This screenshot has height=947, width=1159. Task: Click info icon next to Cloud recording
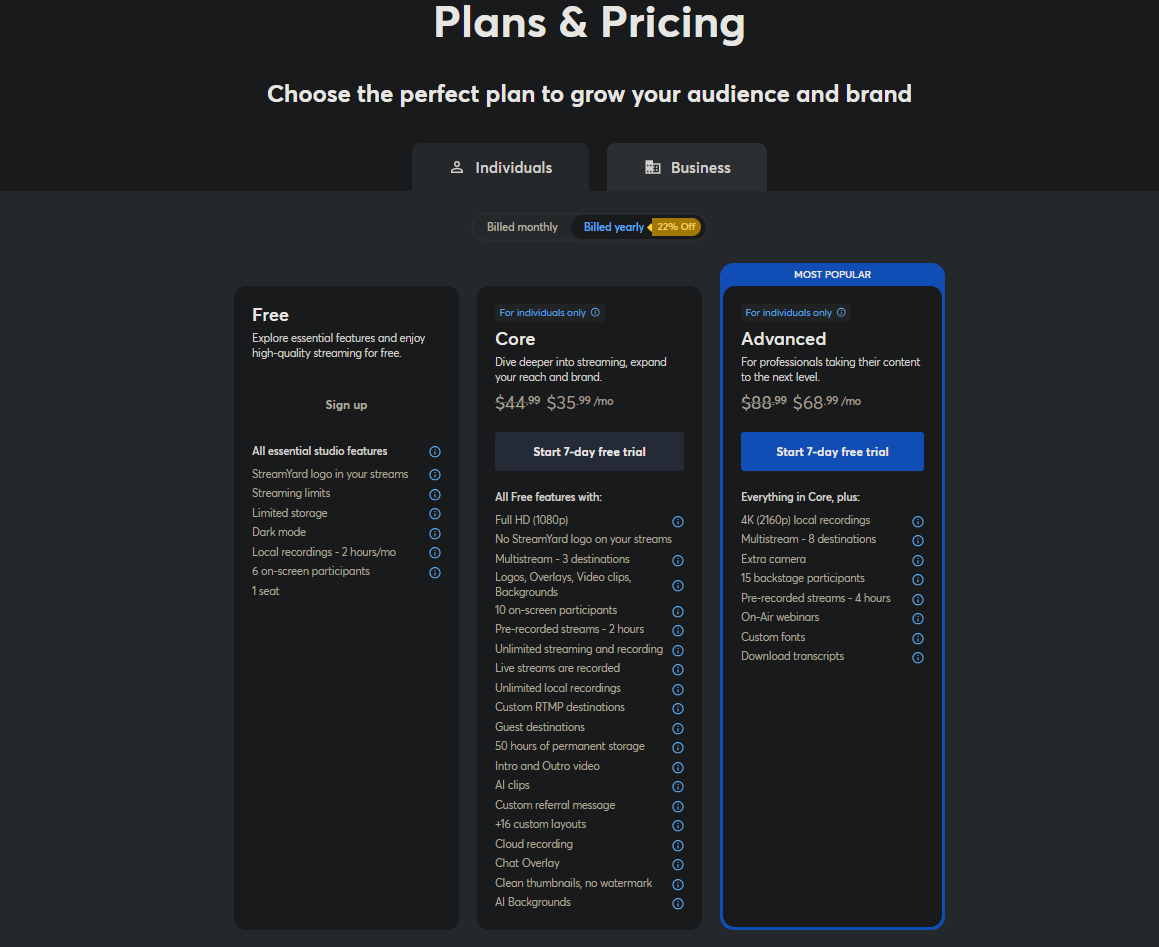click(678, 845)
